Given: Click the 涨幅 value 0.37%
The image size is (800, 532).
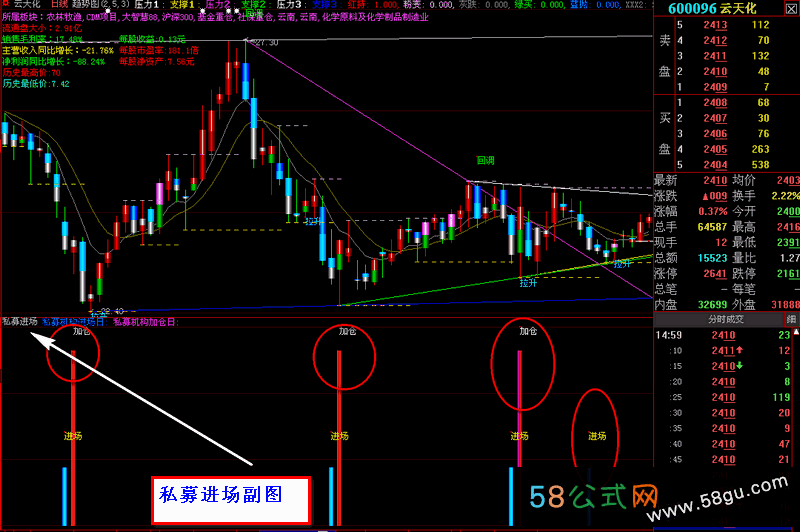Looking at the screenshot, I should coord(713,211).
